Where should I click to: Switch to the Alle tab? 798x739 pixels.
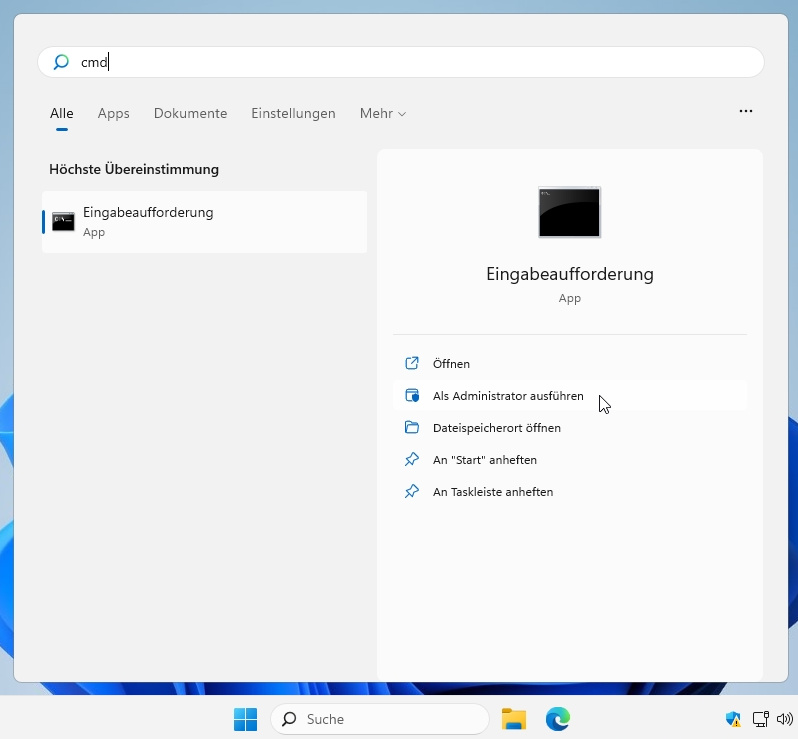pos(62,114)
